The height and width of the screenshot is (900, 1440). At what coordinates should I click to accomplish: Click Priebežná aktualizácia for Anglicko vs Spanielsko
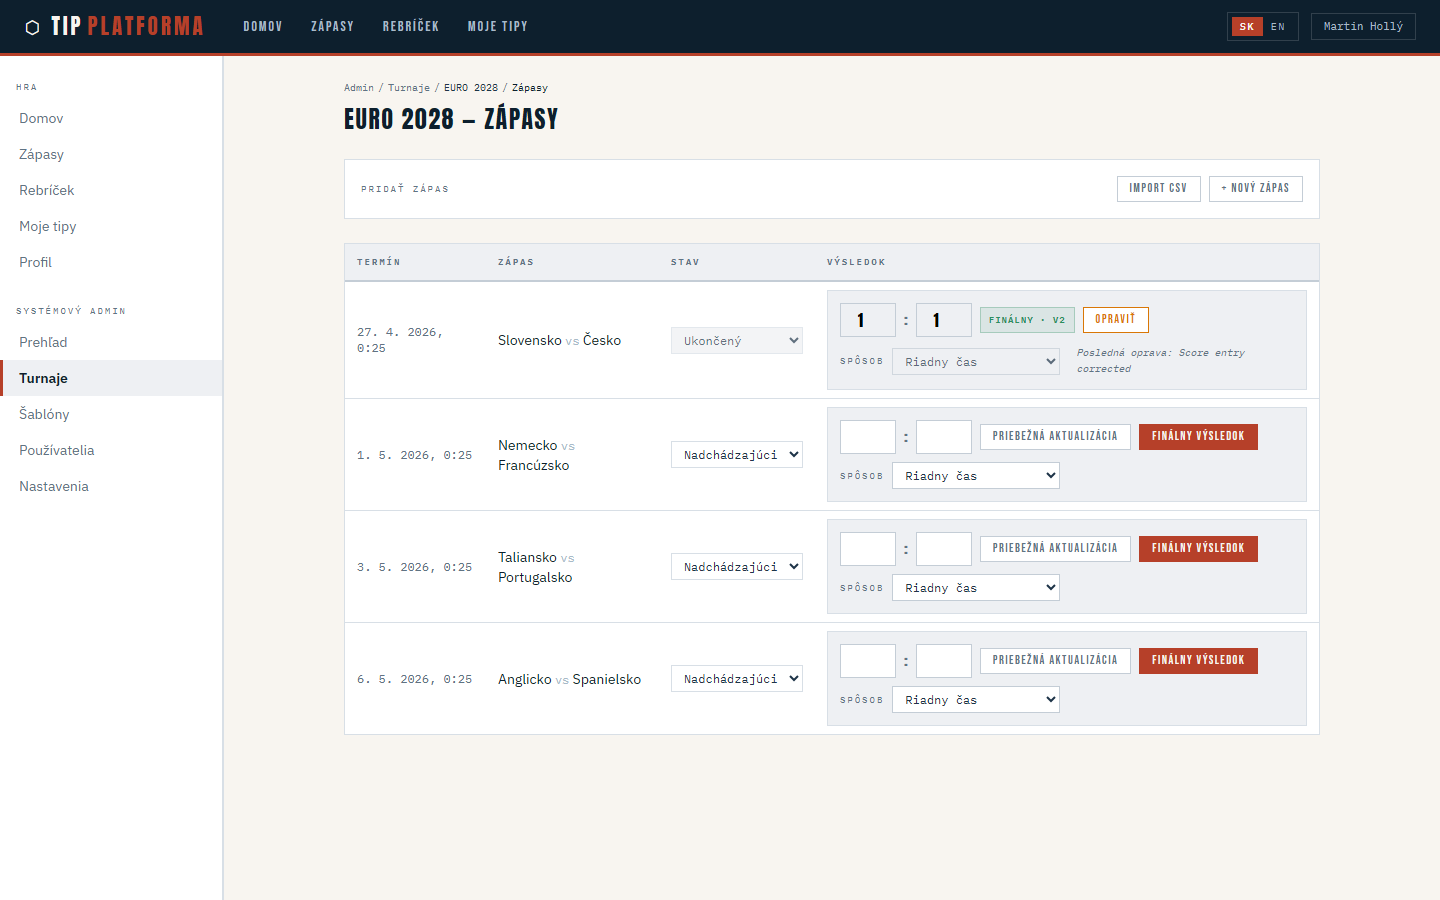pyautogui.click(x=1055, y=661)
